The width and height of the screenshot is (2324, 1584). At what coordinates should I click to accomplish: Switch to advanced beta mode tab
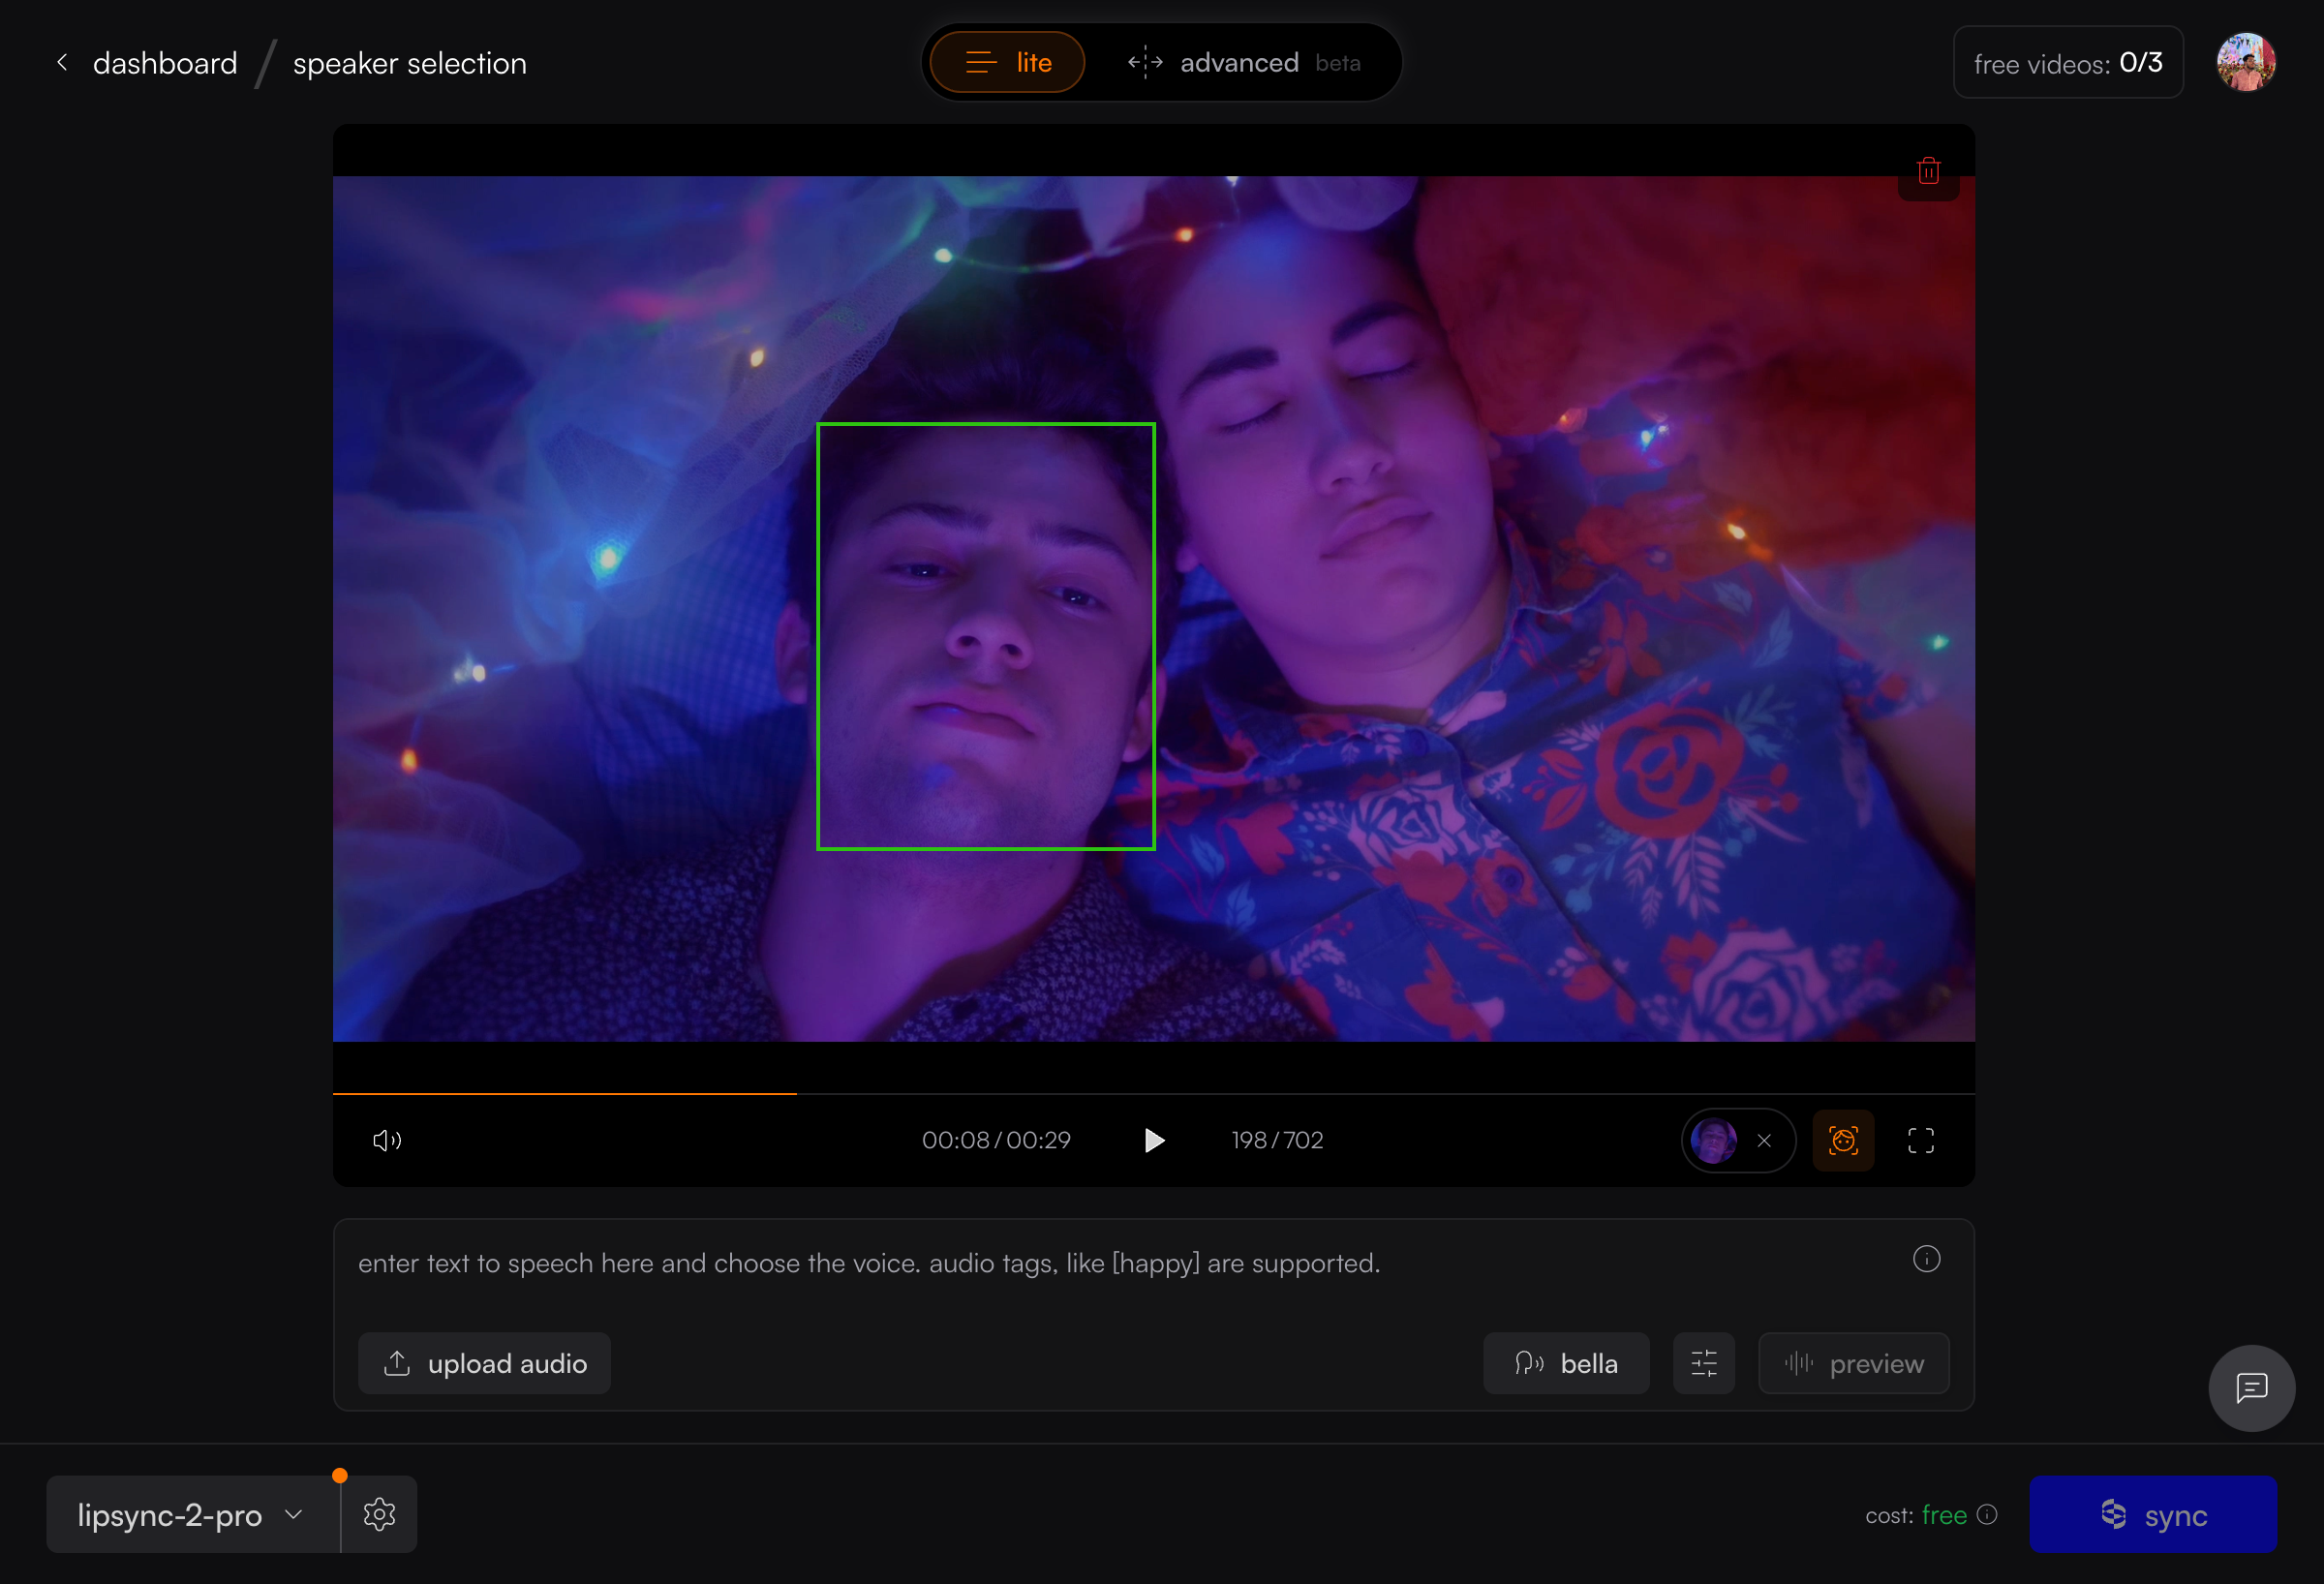click(1243, 62)
